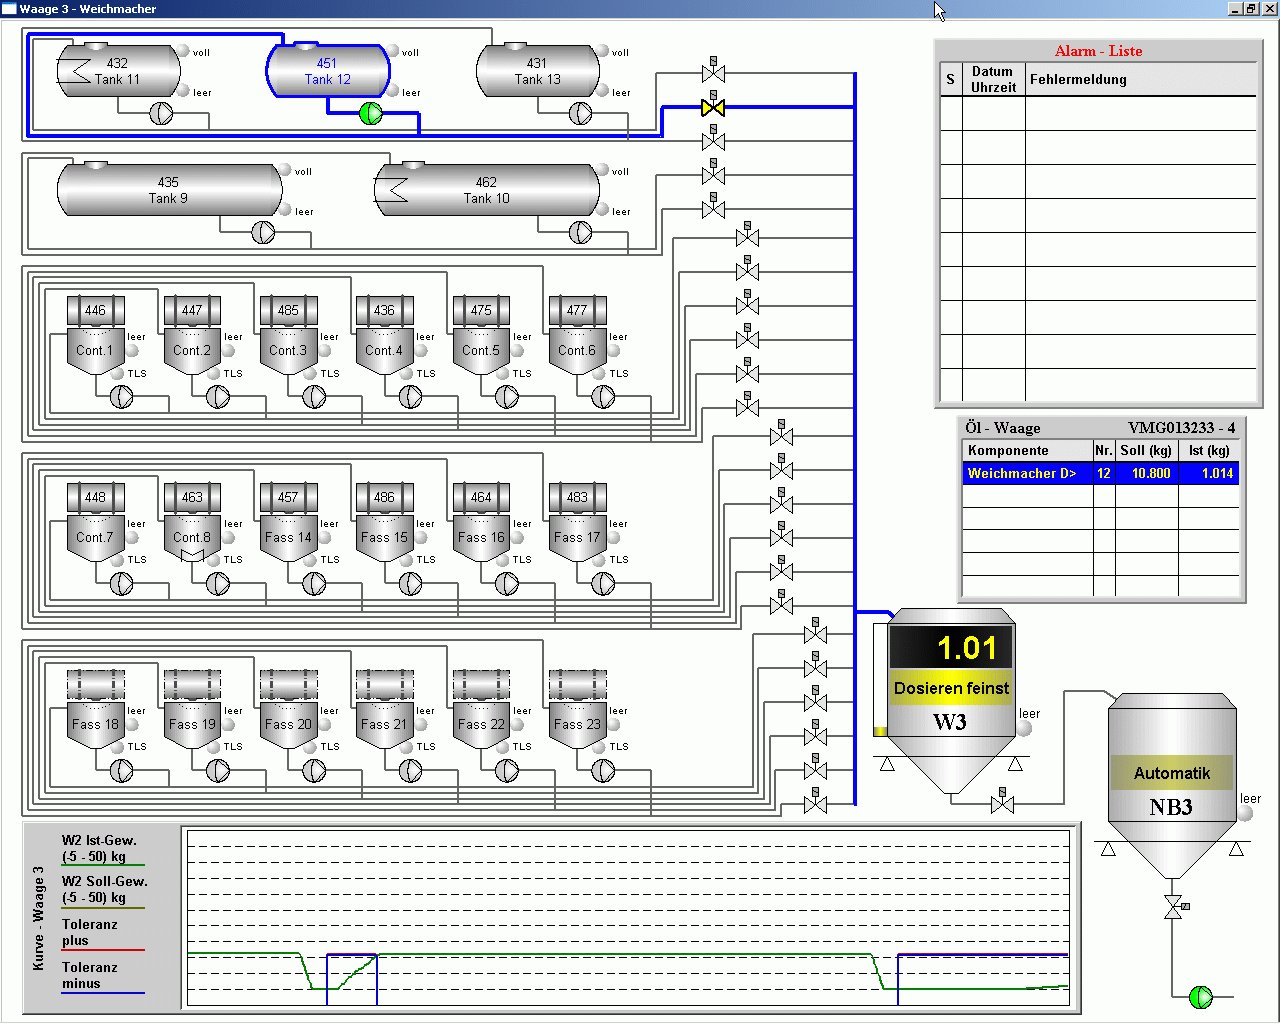Click the pump below Tank 9
This screenshot has height=1024, width=1280.
coord(262,232)
